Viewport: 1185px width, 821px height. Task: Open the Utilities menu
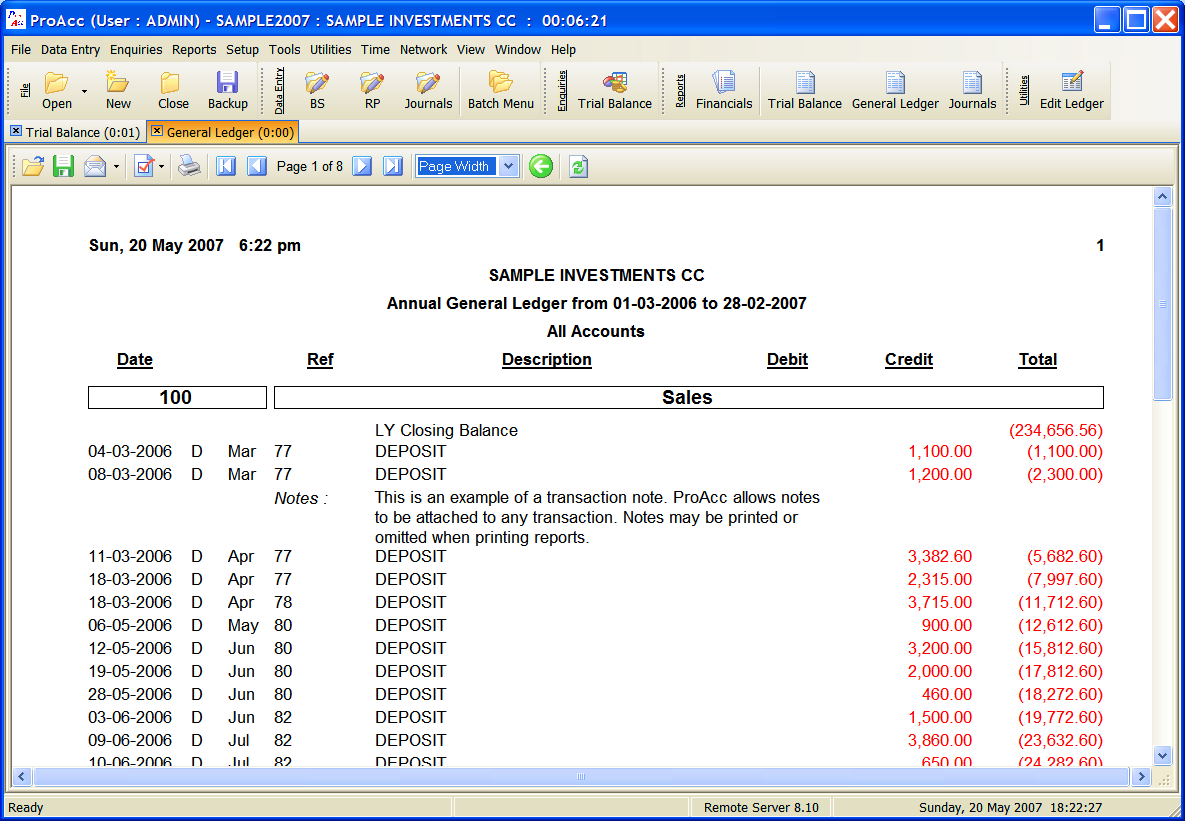pyautogui.click(x=330, y=50)
